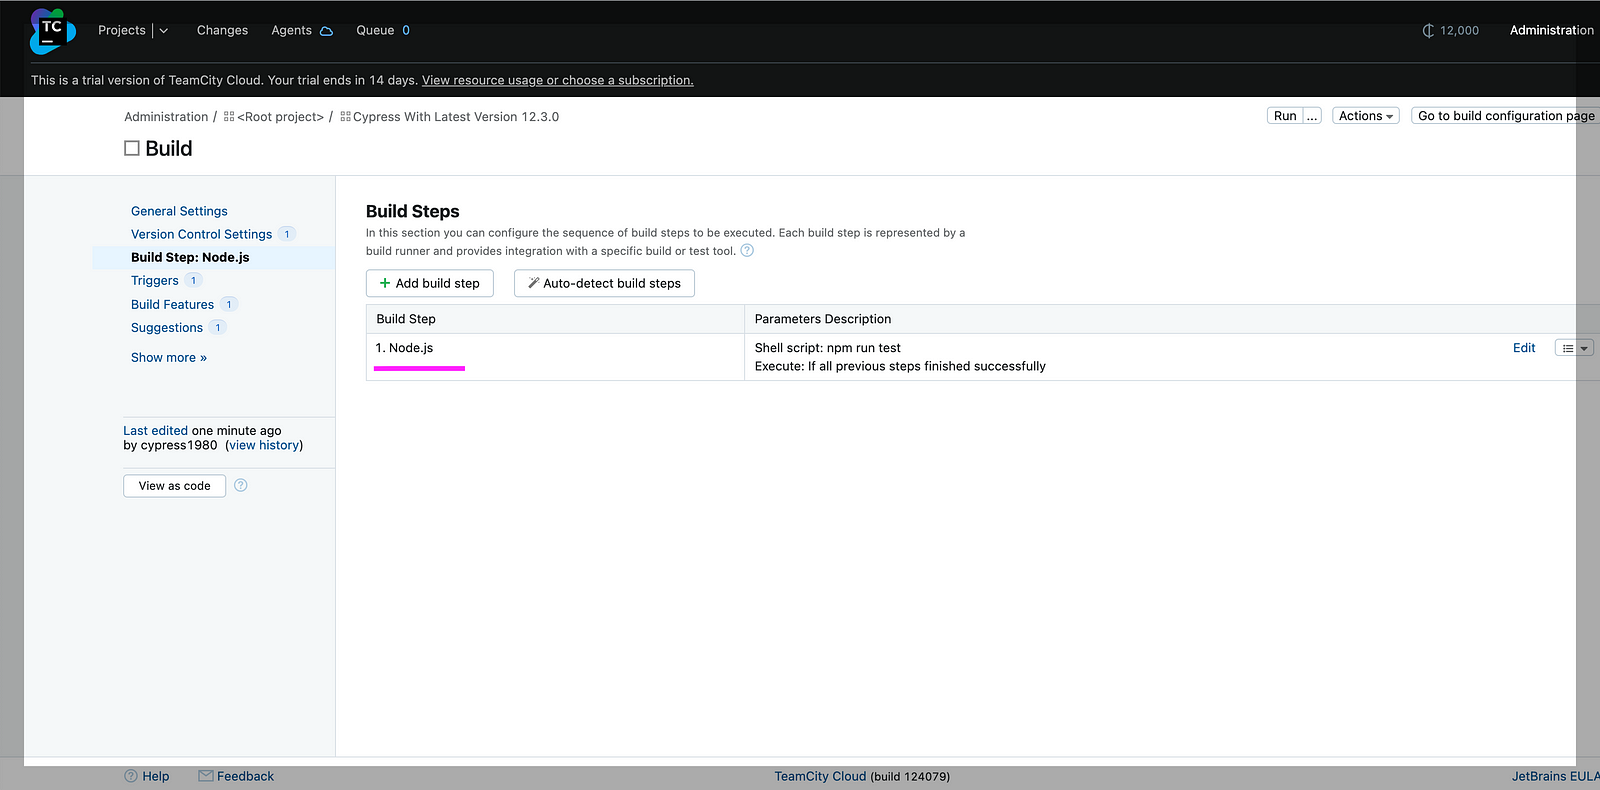1600x790 pixels.
Task: Open the Help link in footer
Action: [x=147, y=777]
